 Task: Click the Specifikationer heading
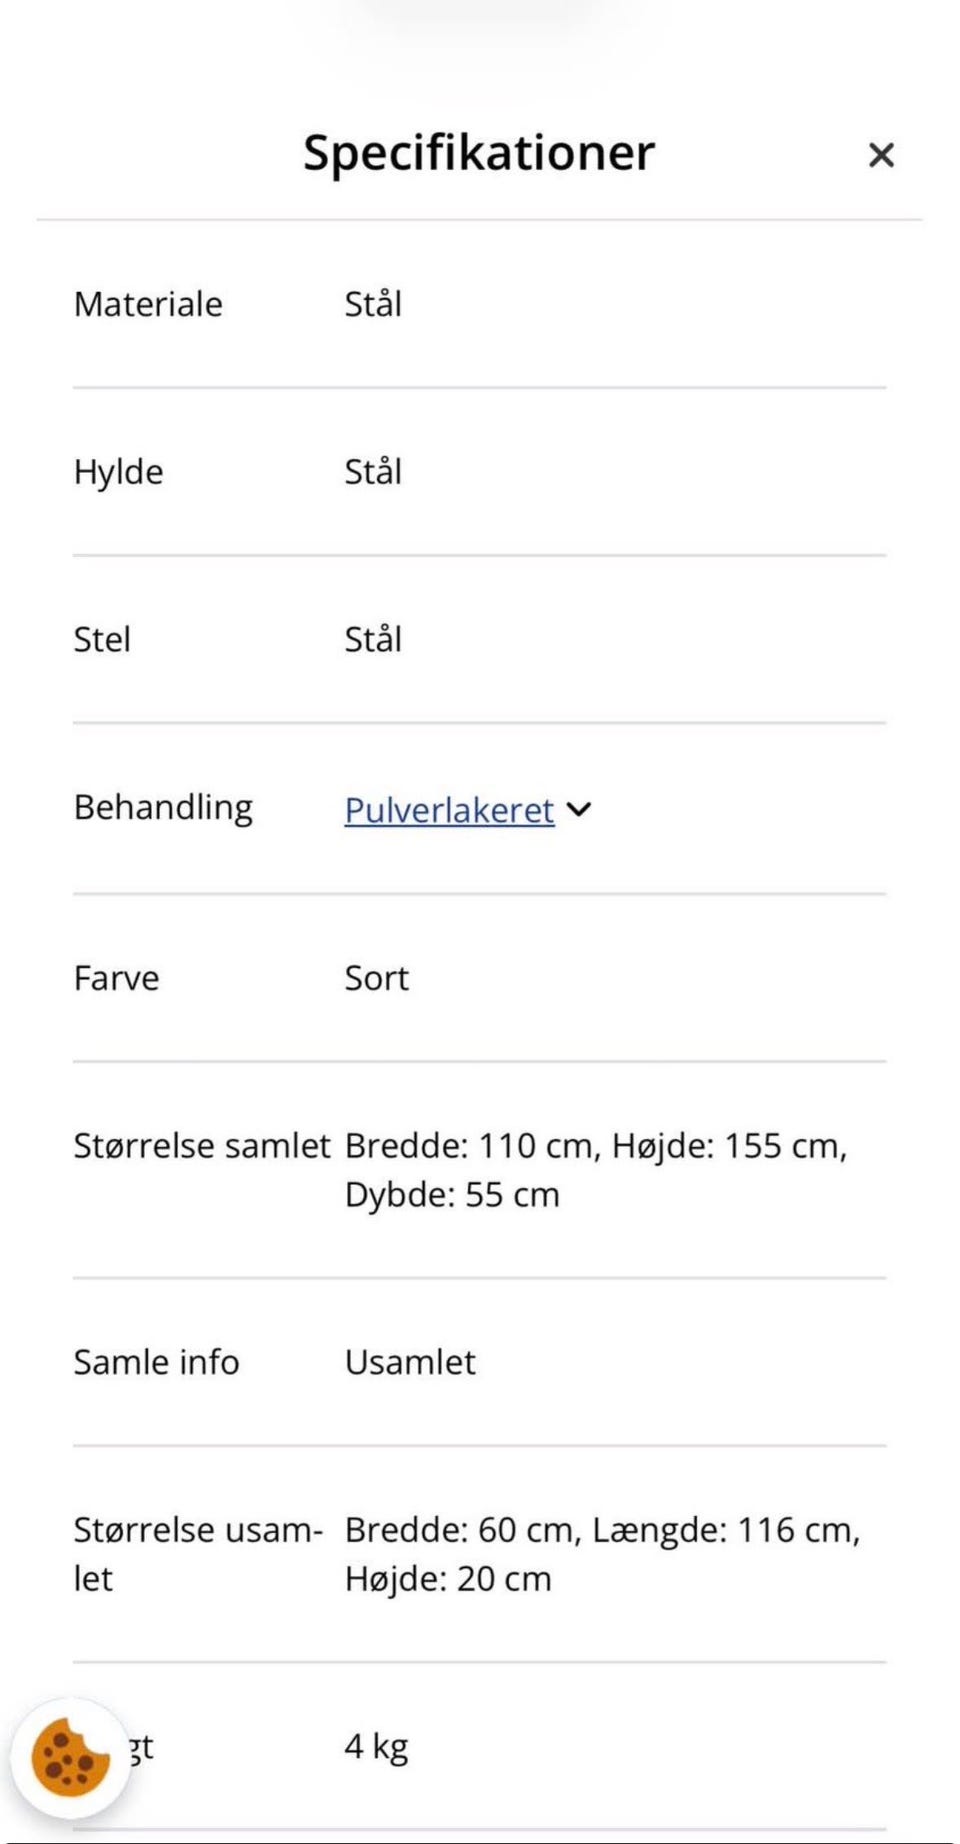(x=479, y=153)
